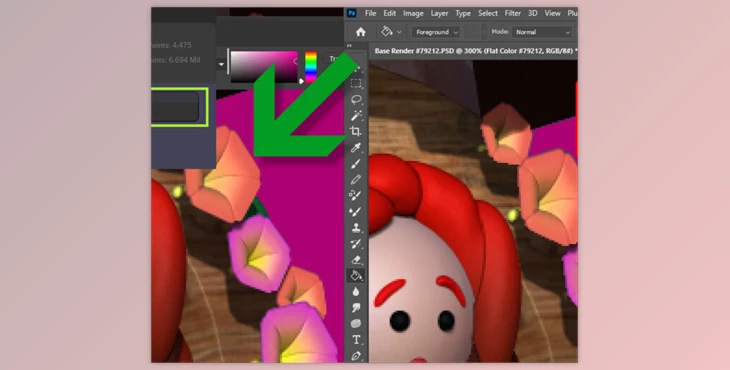Select the Magic Wand tool
The height and width of the screenshot is (370, 730).
click(356, 115)
